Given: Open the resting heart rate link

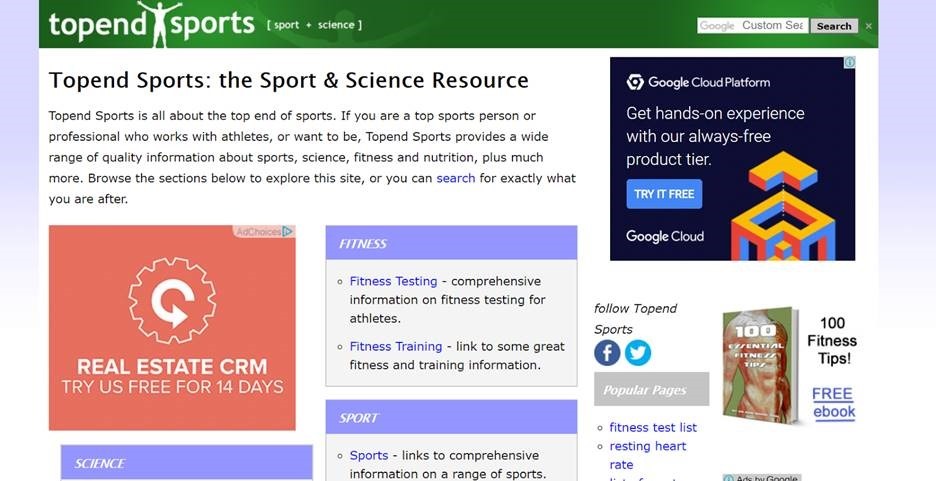Looking at the screenshot, I should 647,446.
